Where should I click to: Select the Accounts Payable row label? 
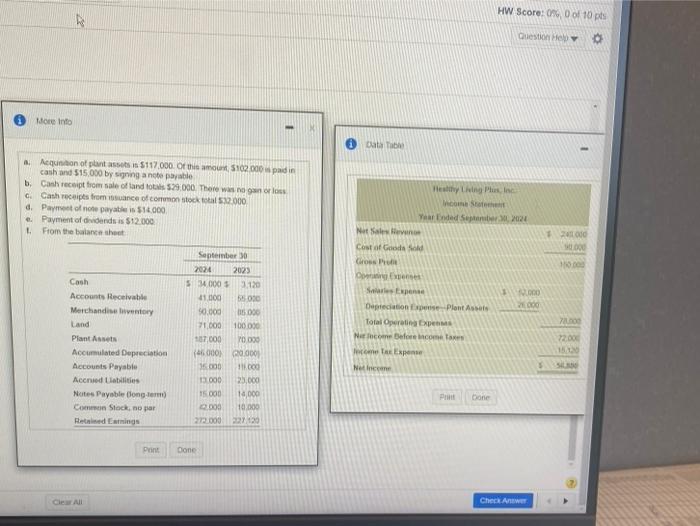click(105, 366)
